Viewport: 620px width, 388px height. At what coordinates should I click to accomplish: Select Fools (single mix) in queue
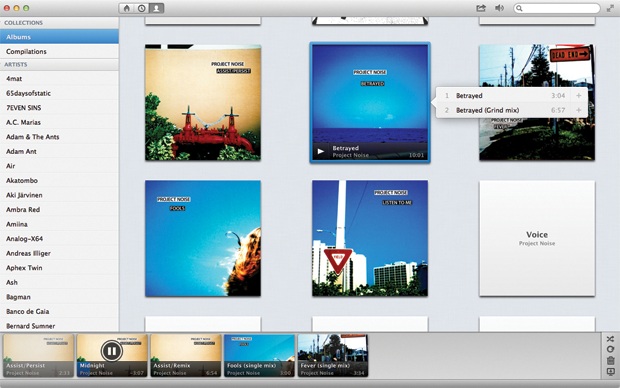259,355
